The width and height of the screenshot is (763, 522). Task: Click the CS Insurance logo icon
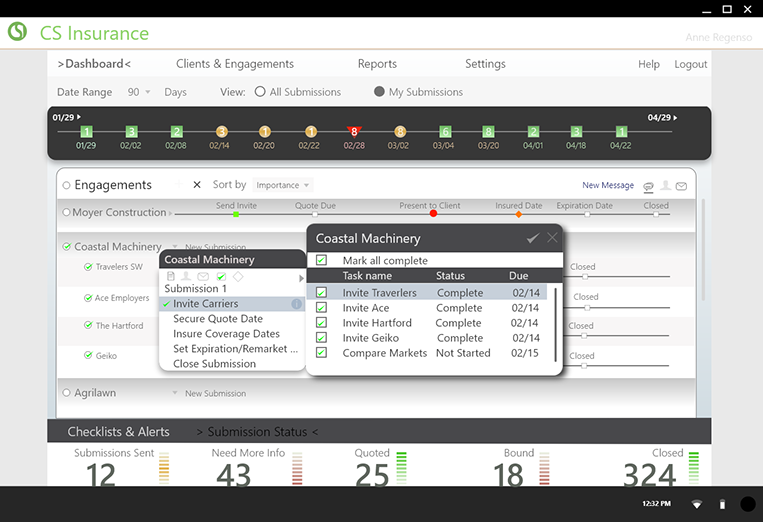tap(17, 32)
